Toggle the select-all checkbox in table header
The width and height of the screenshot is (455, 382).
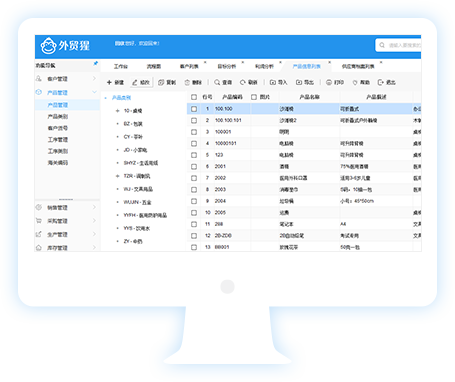(x=194, y=97)
